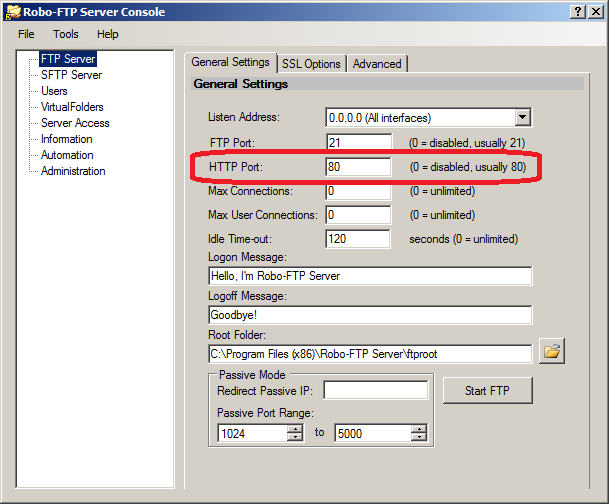The height and width of the screenshot is (504, 609).
Task: Browse for root folder with folder icon
Action: 552,351
